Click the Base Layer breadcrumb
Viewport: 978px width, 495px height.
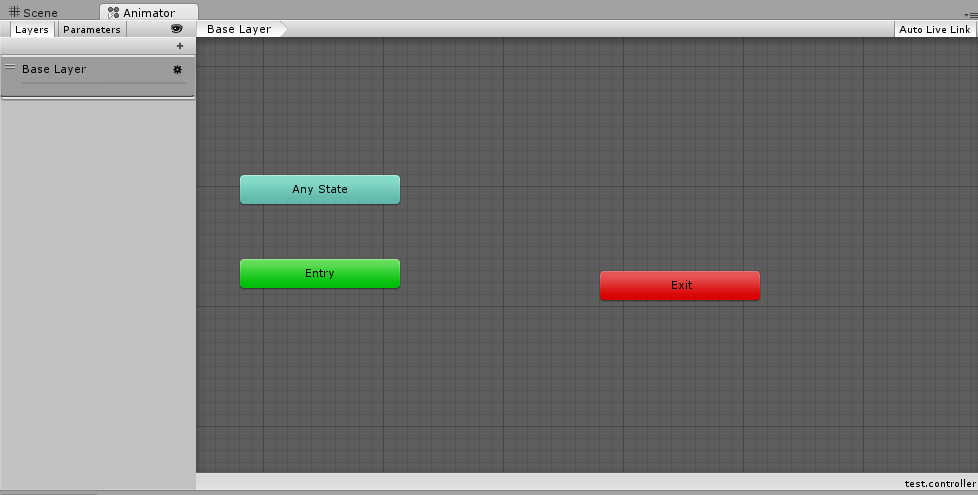click(x=239, y=29)
